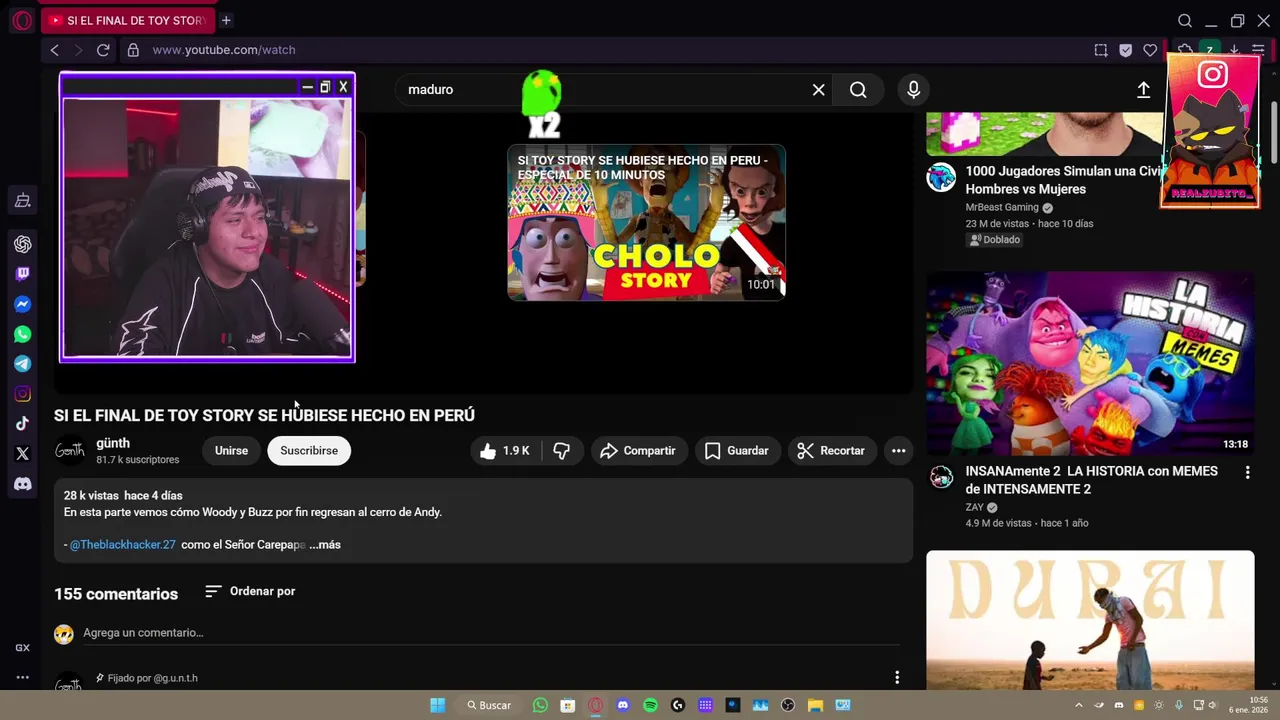Click the Opera GX menu logo
Viewport: 1280px width, 720px height.
[22, 20]
